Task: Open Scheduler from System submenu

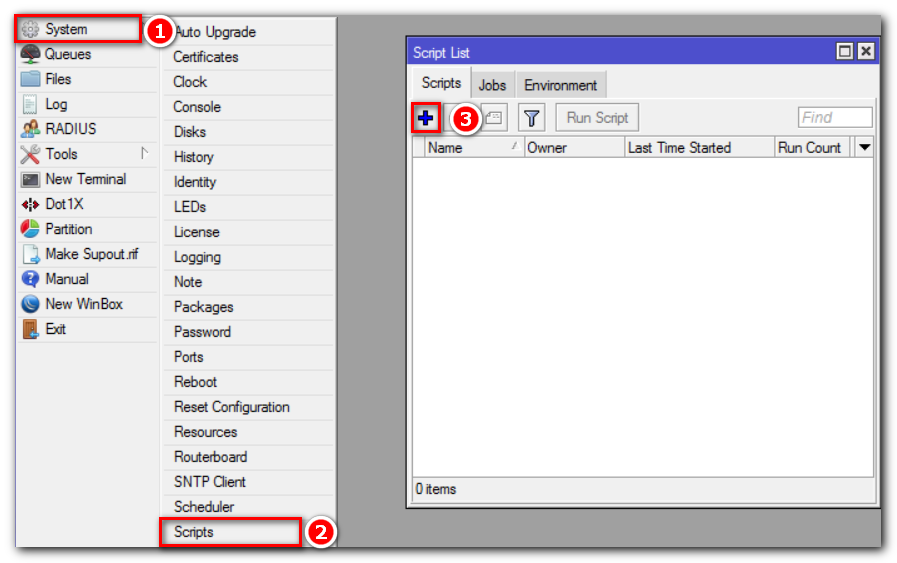Action: click(204, 507)
